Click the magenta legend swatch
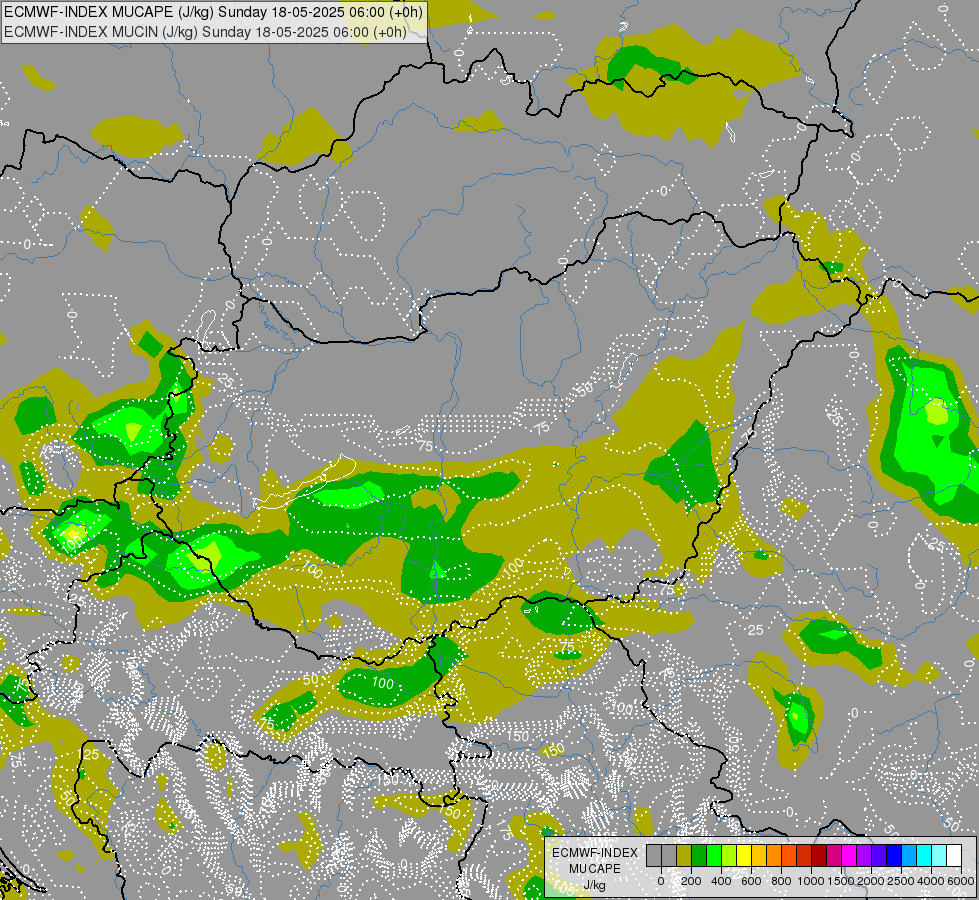Screen dimensions: 979x900 pos(850,856)
